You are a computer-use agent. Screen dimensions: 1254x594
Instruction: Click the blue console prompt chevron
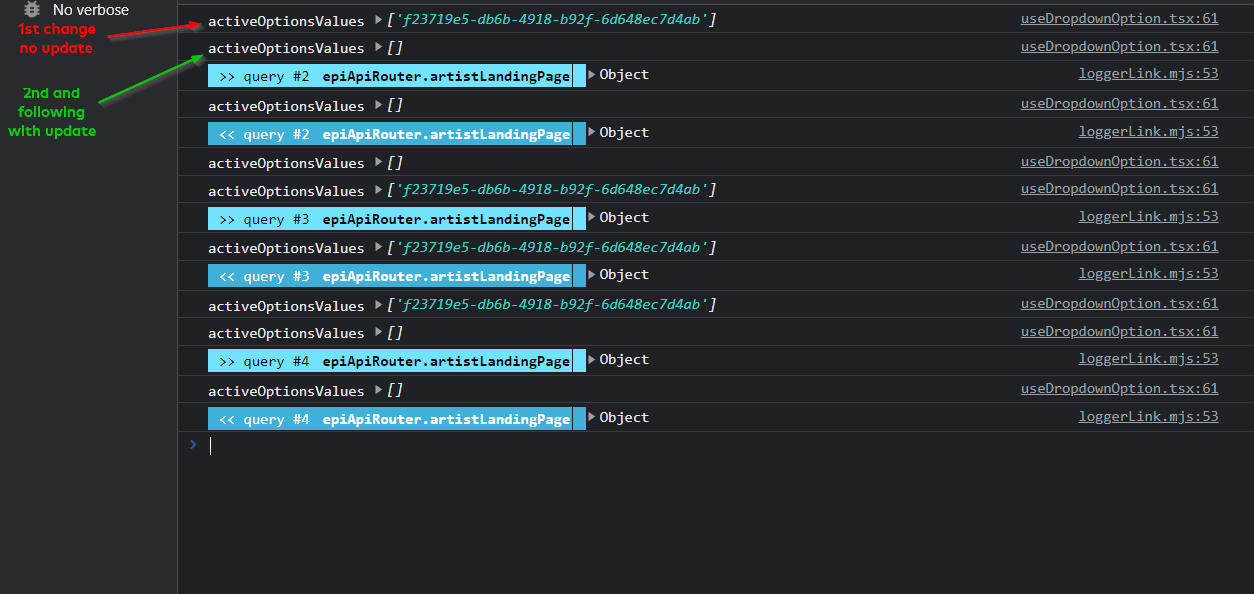[x=193, y=445]
